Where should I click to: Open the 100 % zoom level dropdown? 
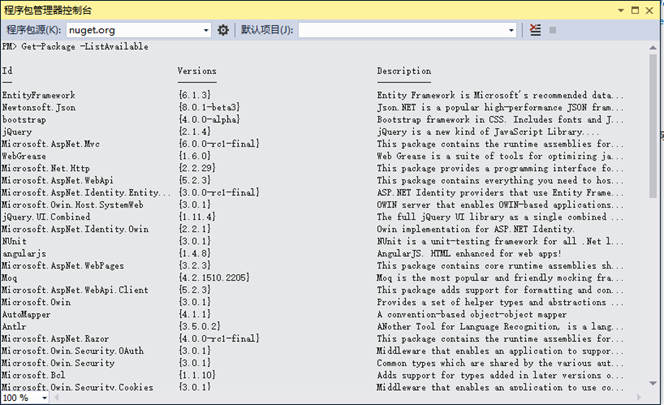point(44,398)
